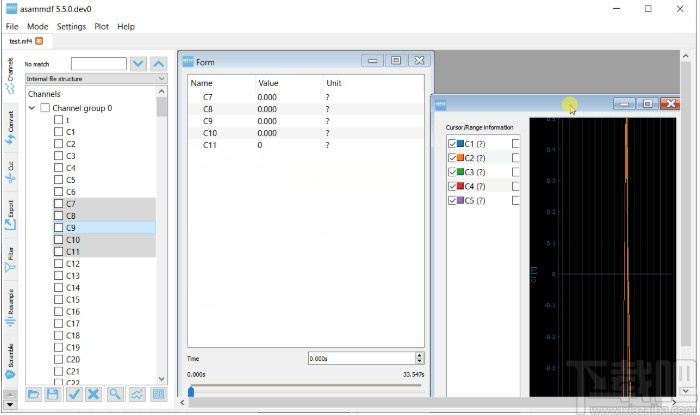The image size is (700, 415).
Task: Increase the Time value with up stepper
Action: pyautogui.click(x=419, y=355)
